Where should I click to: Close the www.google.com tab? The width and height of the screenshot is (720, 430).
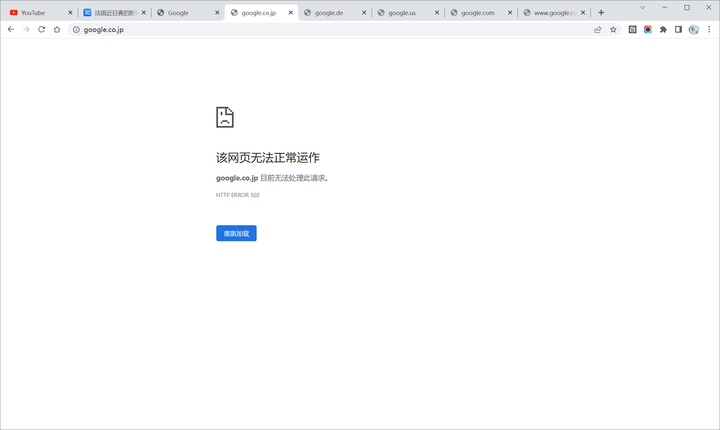coord(583,13)
